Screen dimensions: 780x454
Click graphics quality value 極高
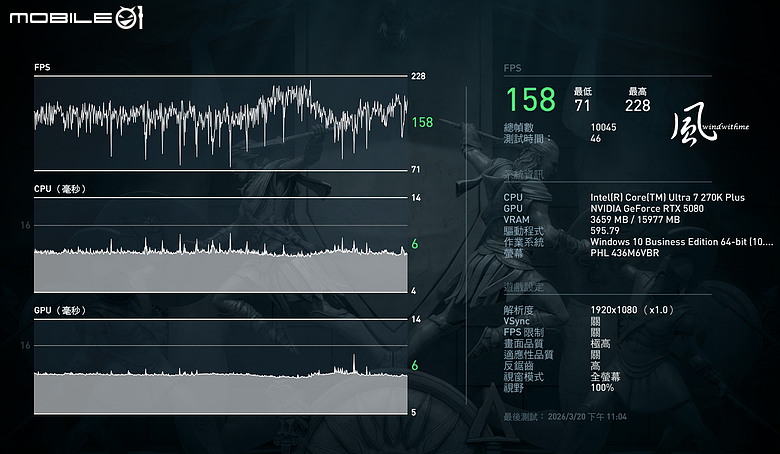[x=600, y=344]
